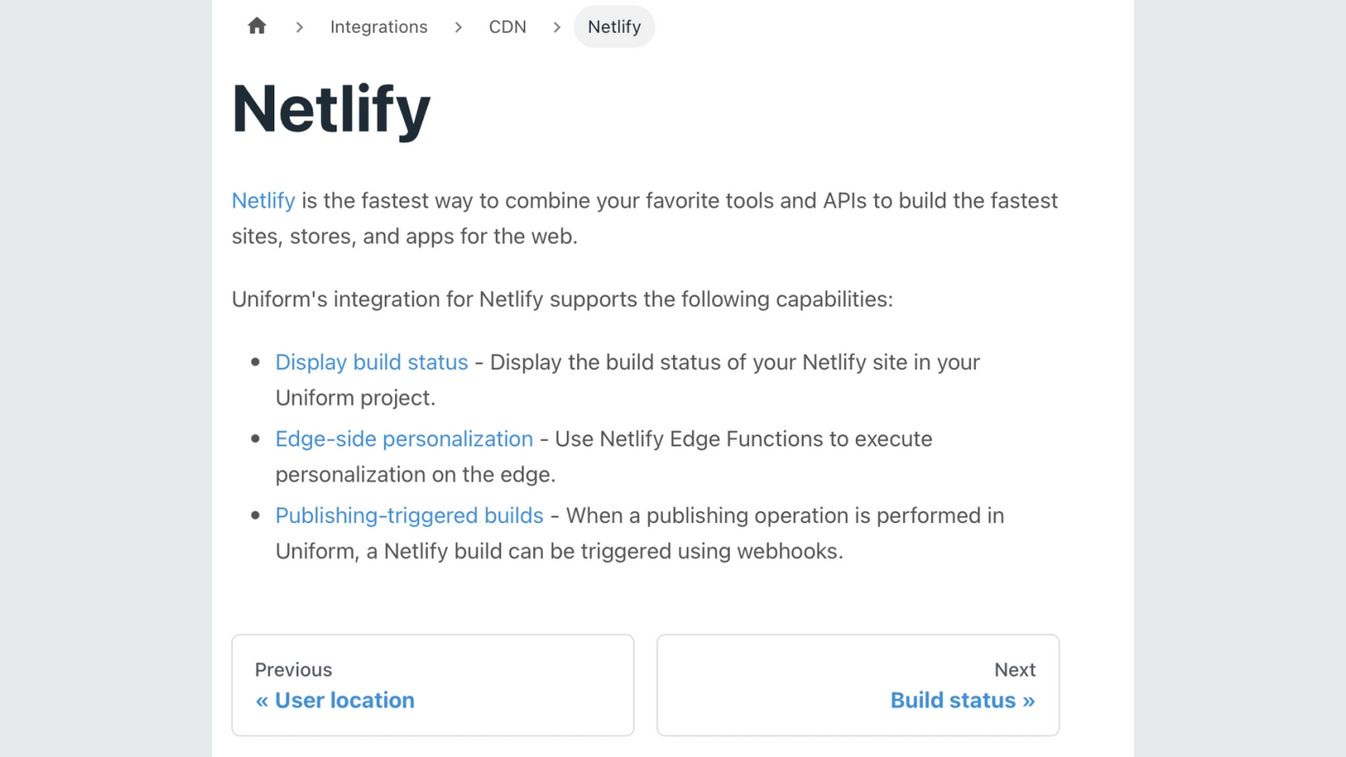Image resolution: width=1346 pixels, height=757 pixels.
Task: Open the Display build status link
Action: 372,362
